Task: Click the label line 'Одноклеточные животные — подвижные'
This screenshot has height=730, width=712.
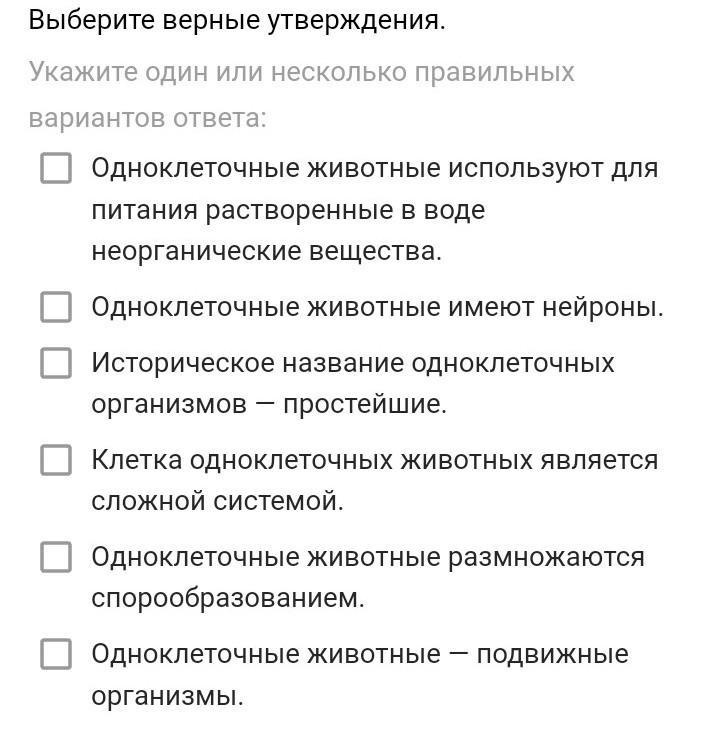Action: (359, 654)
